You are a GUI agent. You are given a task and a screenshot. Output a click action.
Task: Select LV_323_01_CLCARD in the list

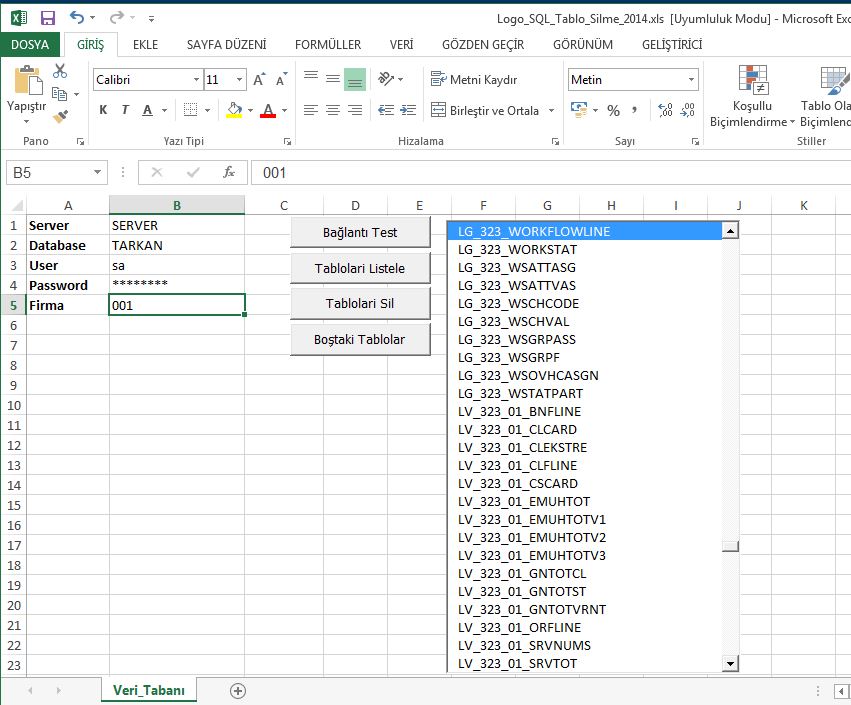click(585, 429)
